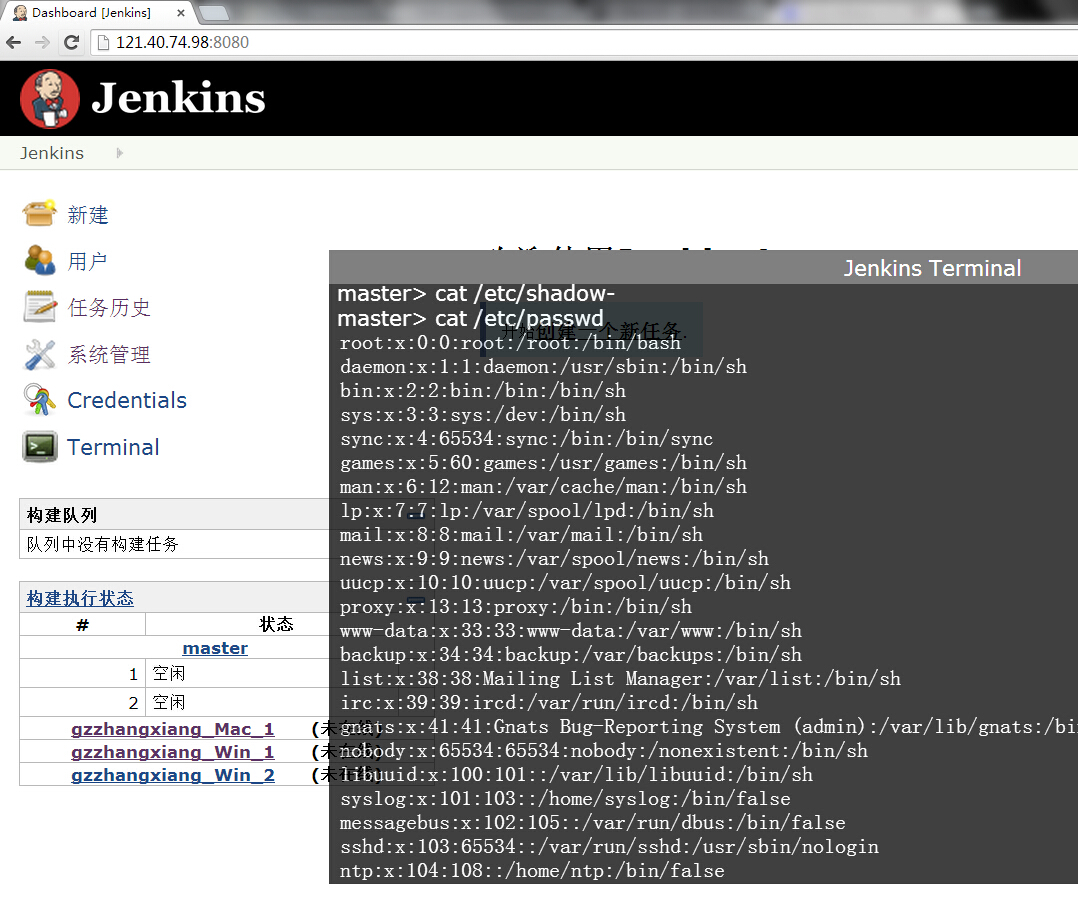Click the 系统管理 tools icon
1078x911 pixels.
click(x=39, y=354)
